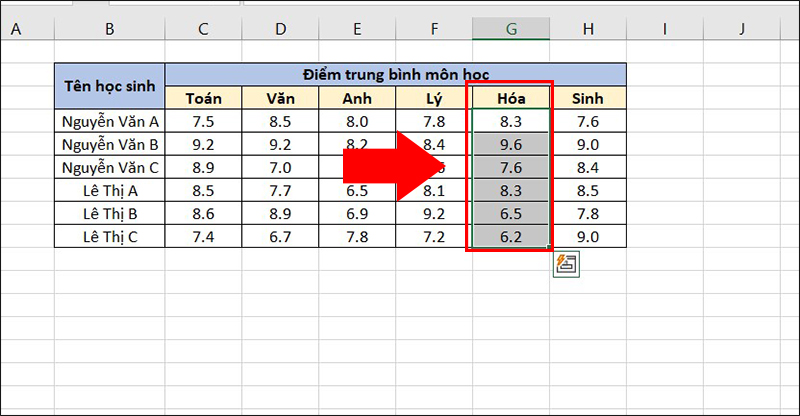
Task: Select column H header
Action: coord(588,29)
